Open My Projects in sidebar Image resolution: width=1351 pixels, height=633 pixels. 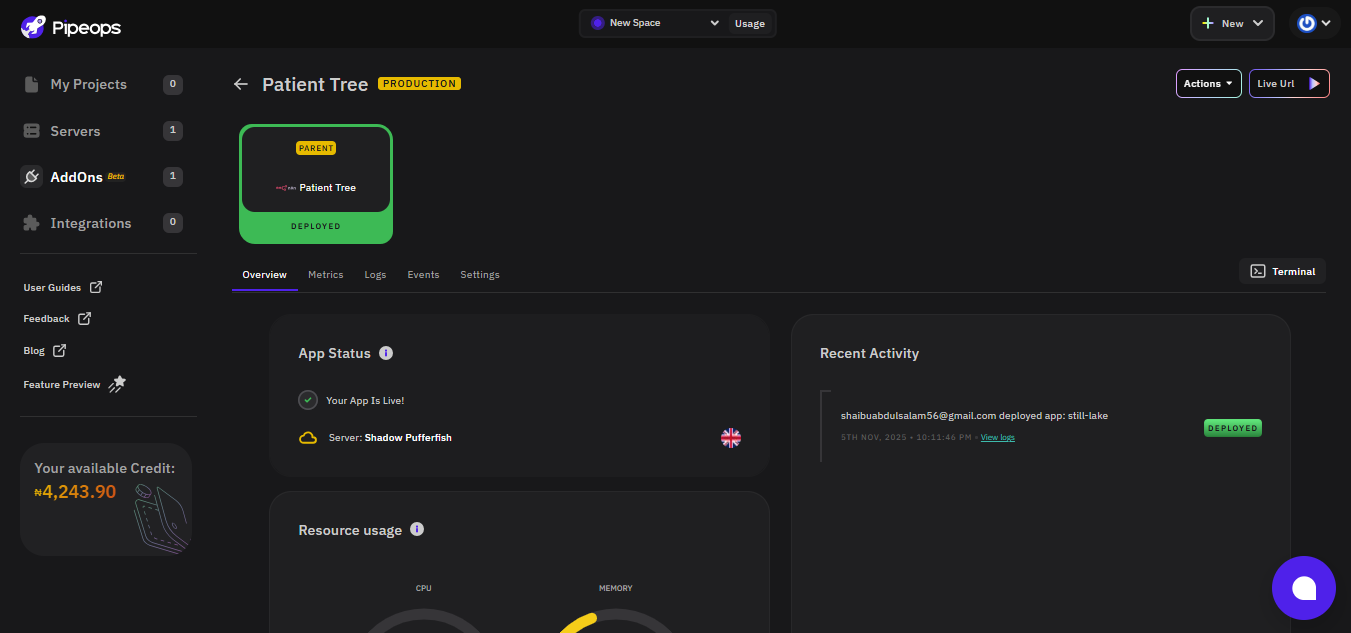(x=103, y=85)
